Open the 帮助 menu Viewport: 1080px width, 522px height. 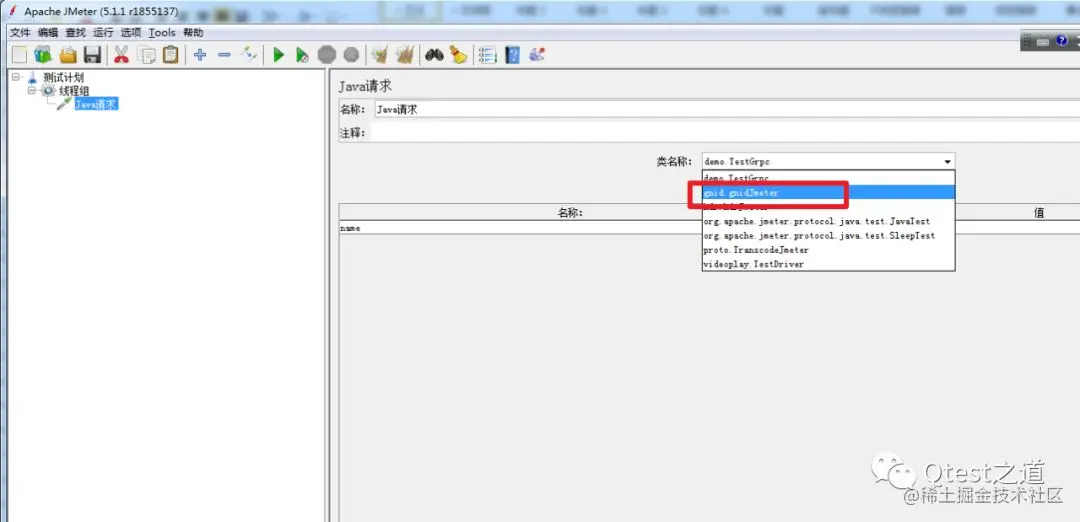tap(193, 32)
